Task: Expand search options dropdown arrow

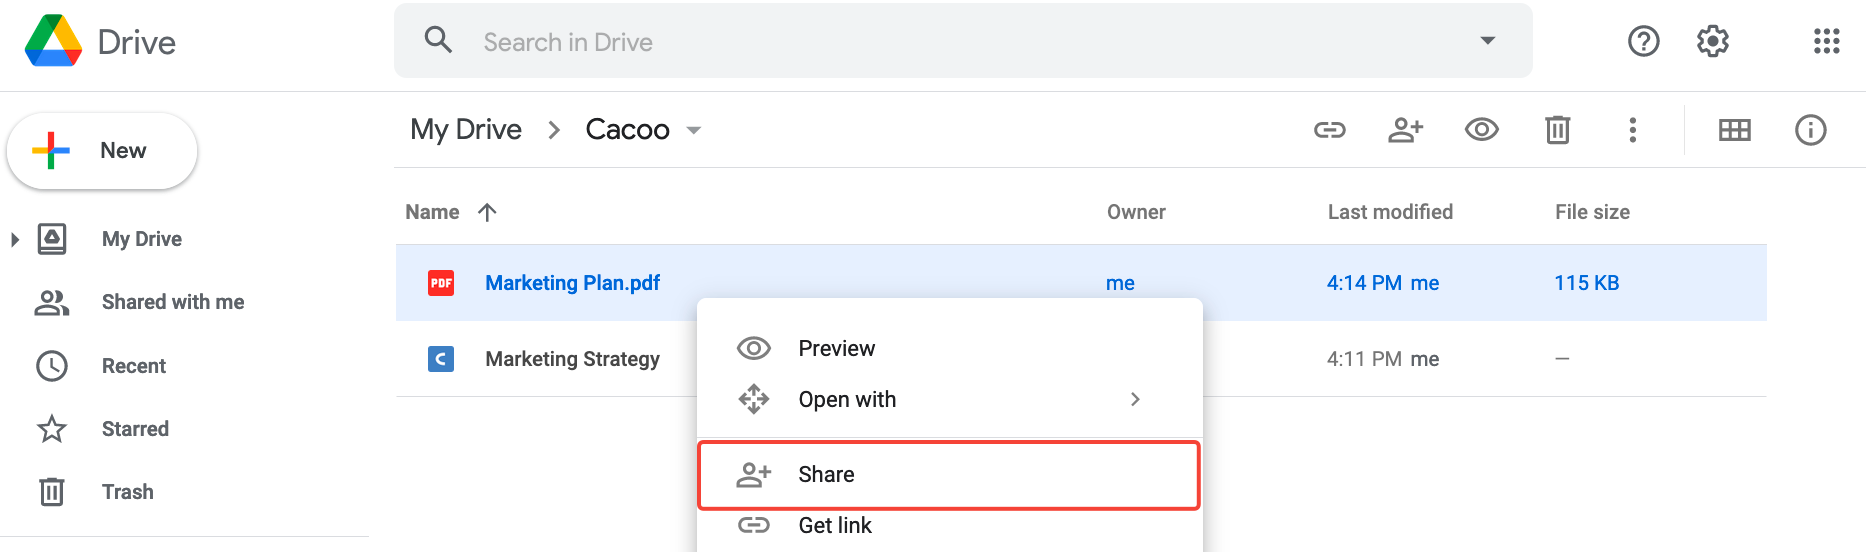Action: pyautogui.click(x=1487, y=41)
